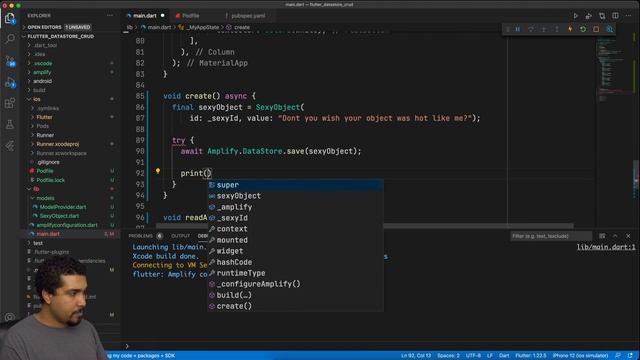Open the Explorer view in the activity bar

coord(10,18)
